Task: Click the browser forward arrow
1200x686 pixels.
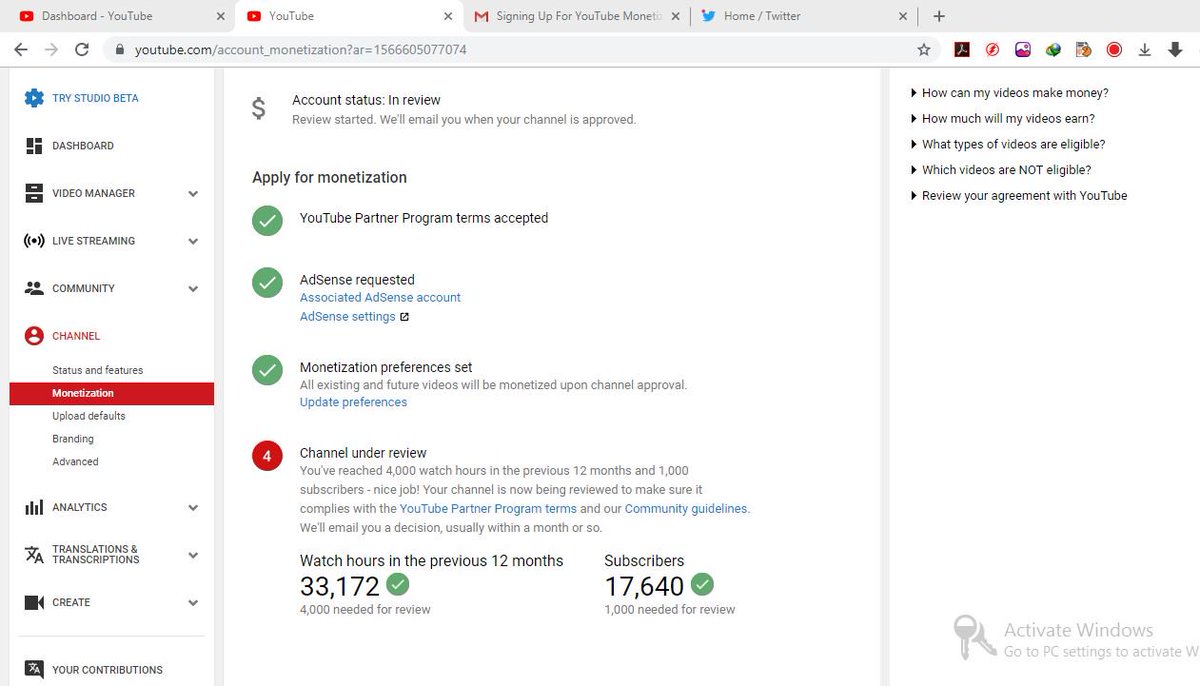Action: (51, 49)
